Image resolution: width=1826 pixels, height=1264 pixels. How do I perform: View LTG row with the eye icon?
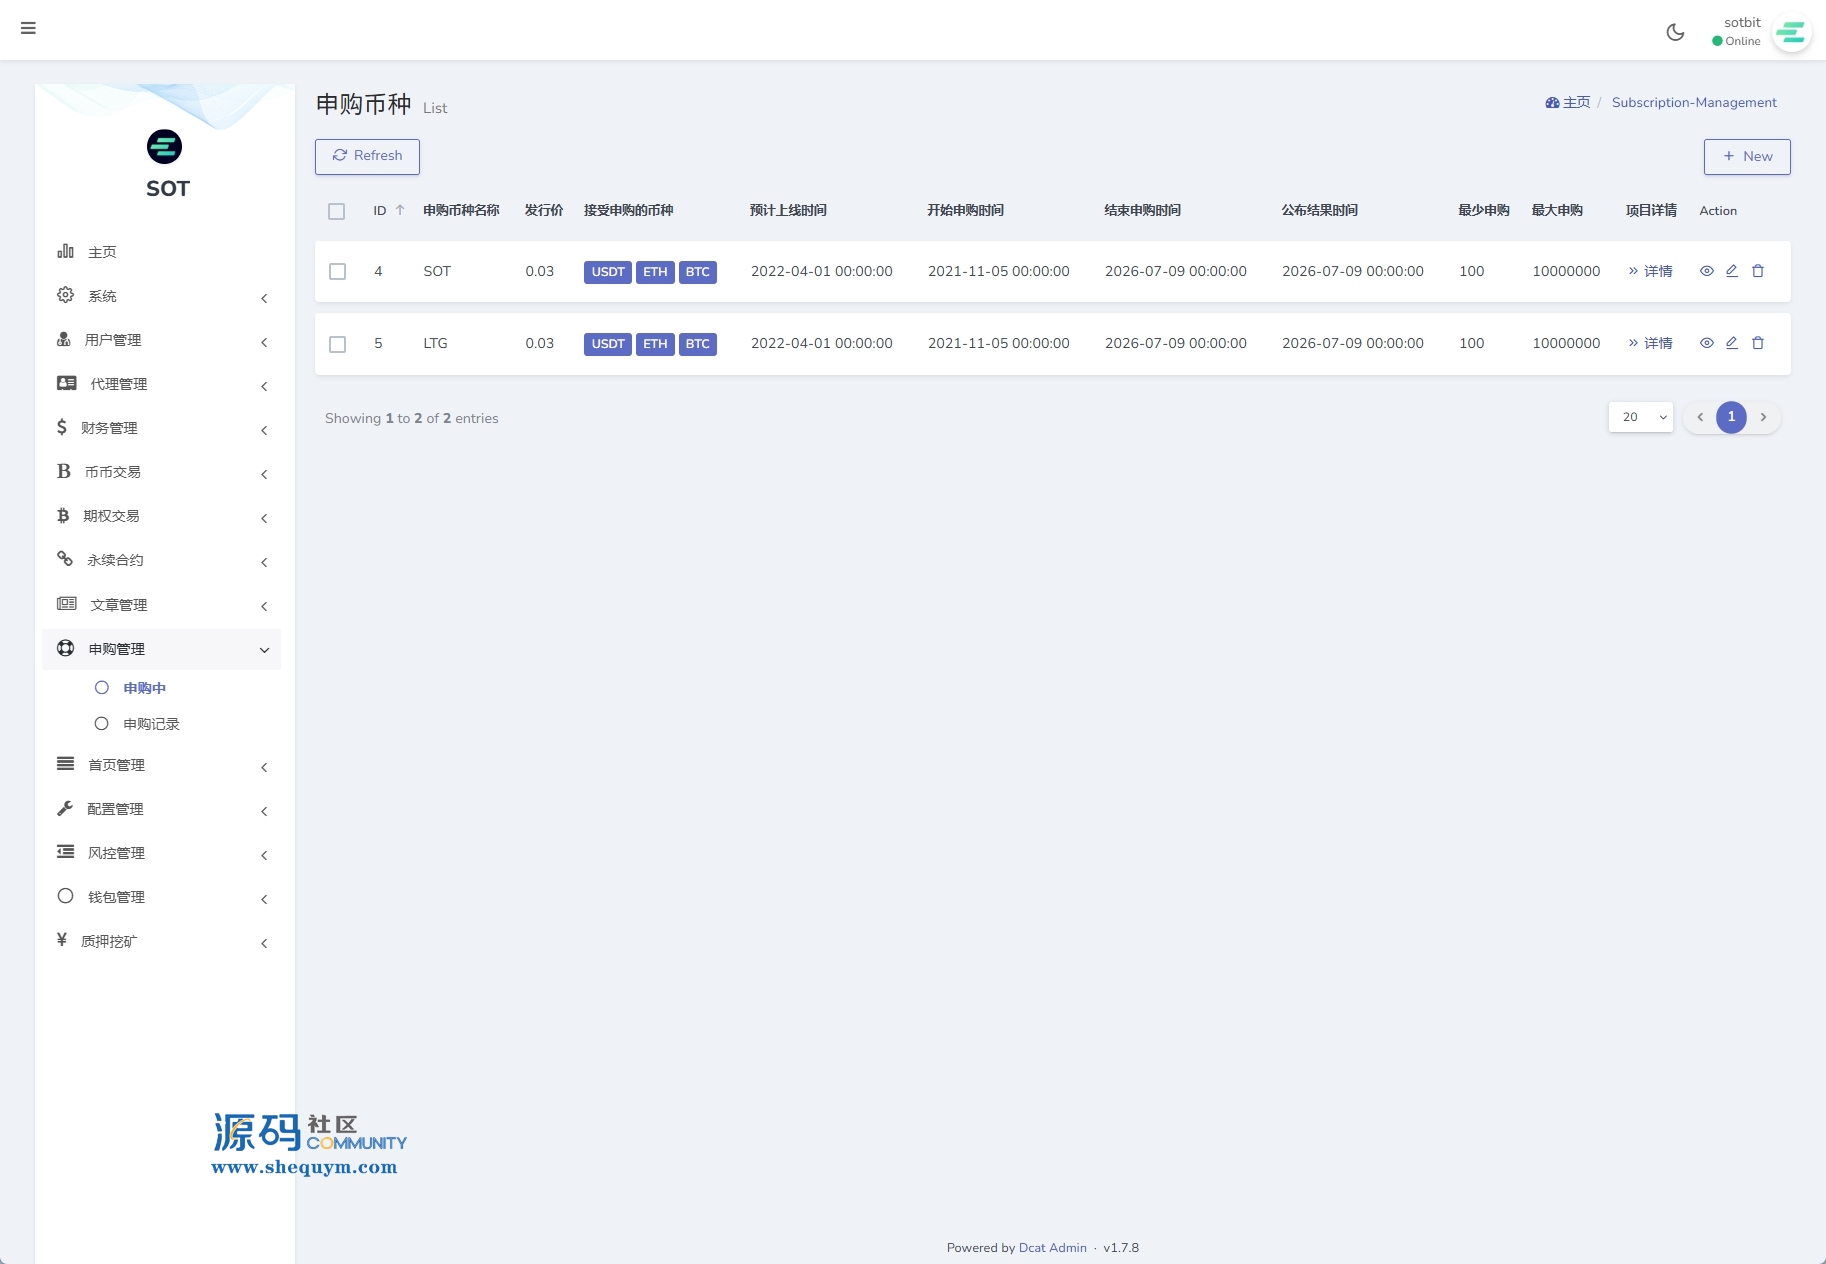[x=1707, y=343]
